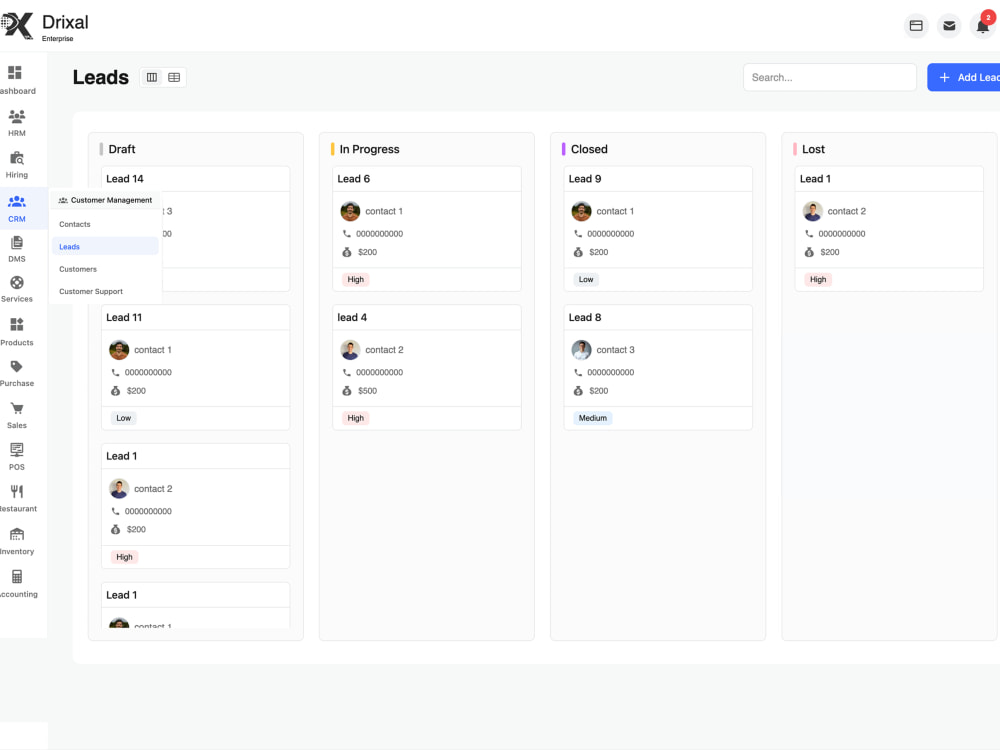Click the High tag on lead 4
The height and width of the screenshot is (750, 1000).
coord(356,418)
